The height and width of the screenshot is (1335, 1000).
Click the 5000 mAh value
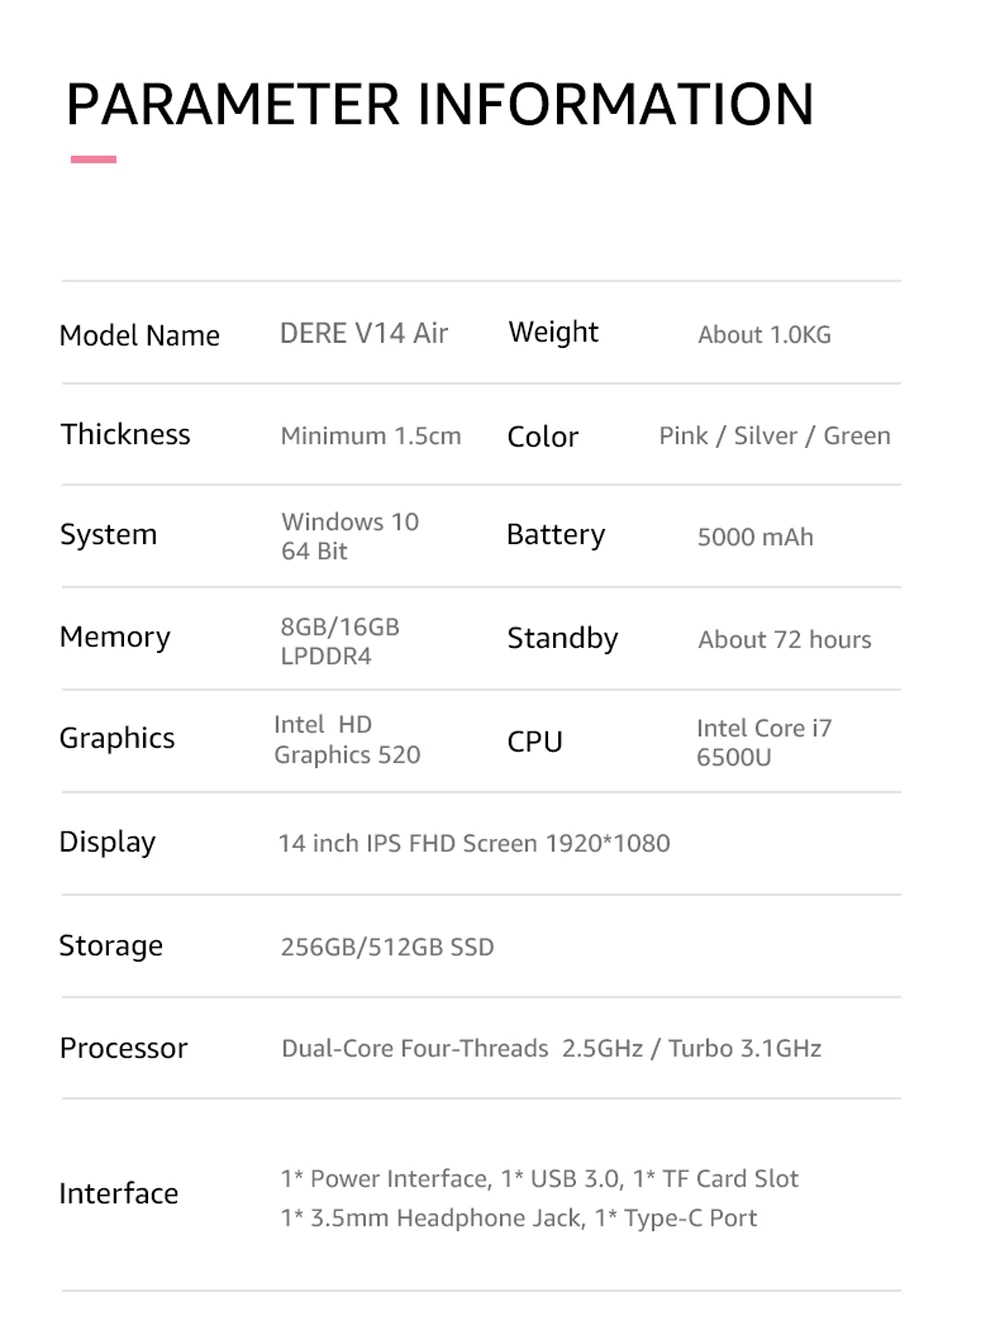(x=755, y=537)
